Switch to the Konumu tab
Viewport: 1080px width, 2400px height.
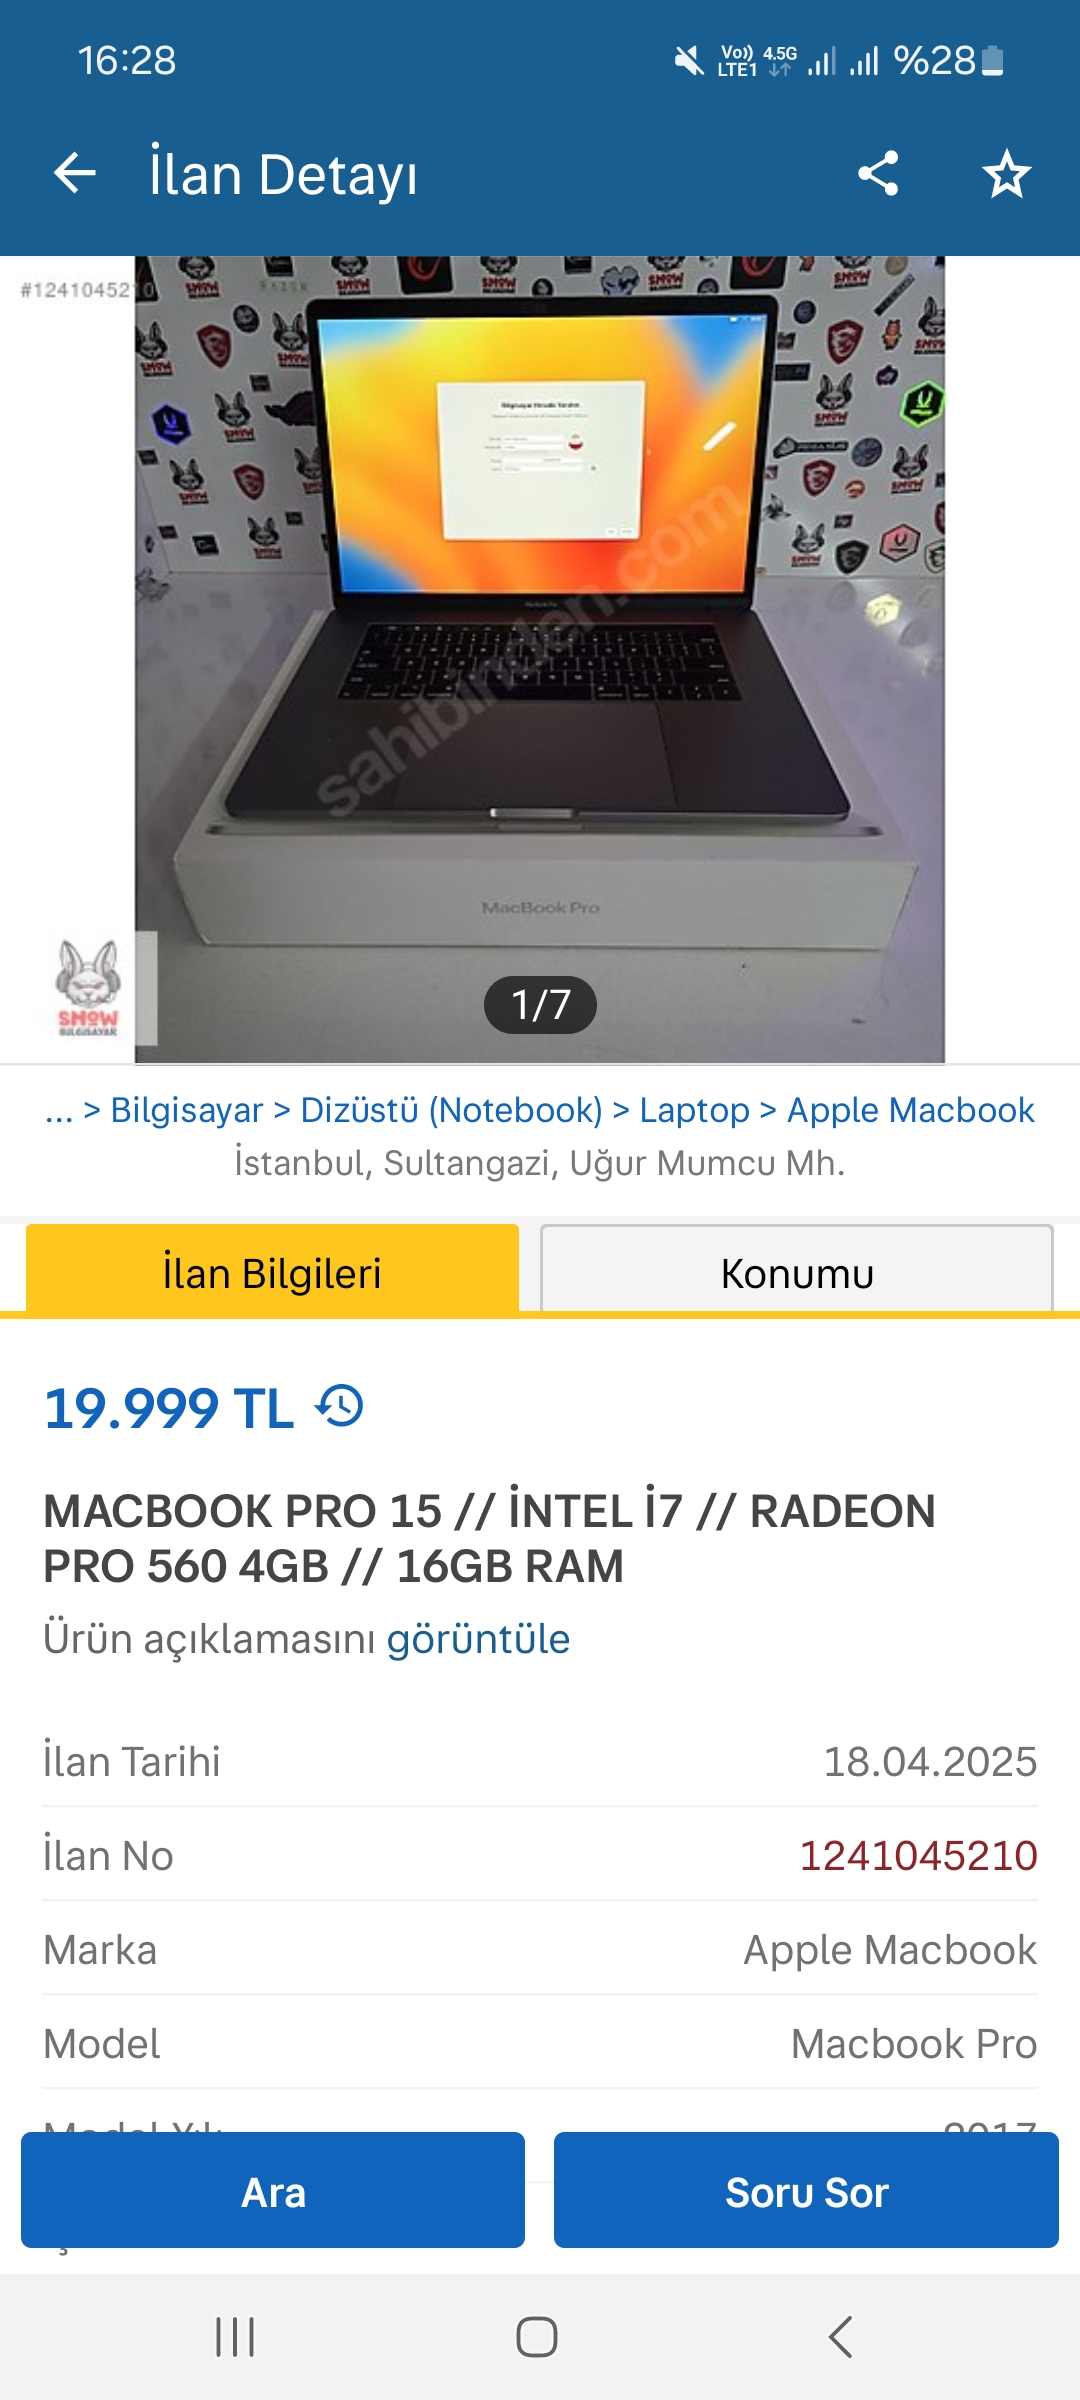797,1270
